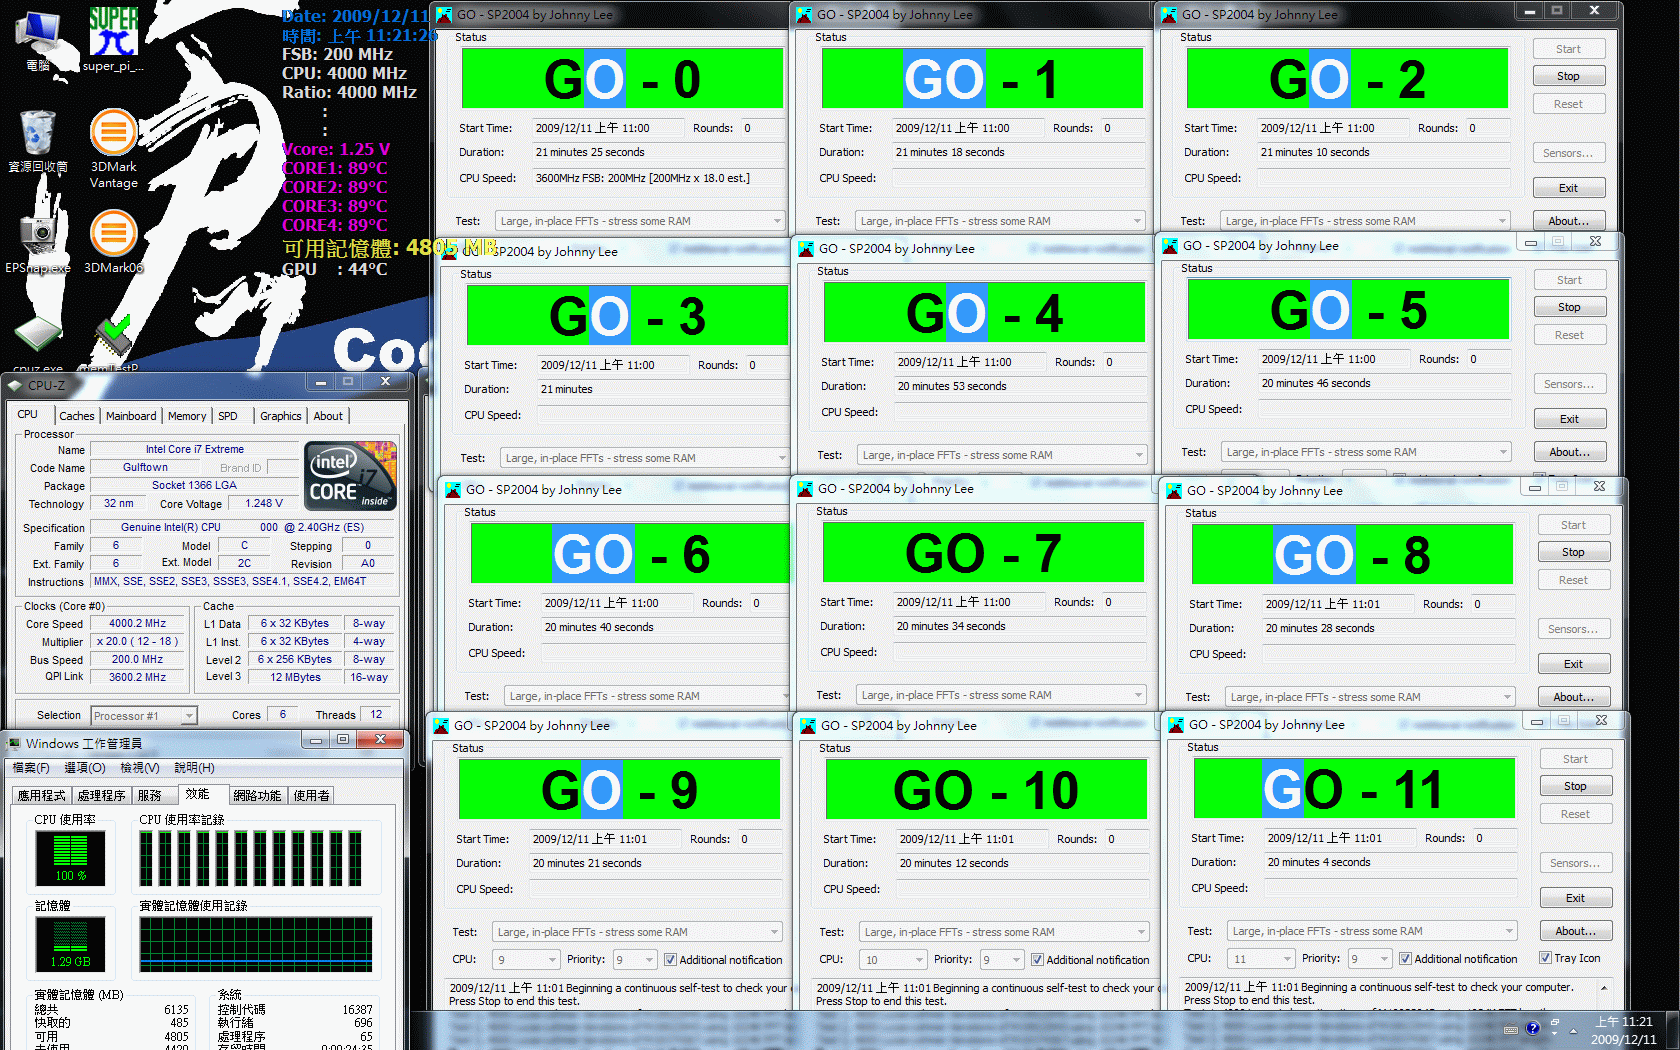Screen dimensions: 1680x1050
Task: Open the Test dropdown in GO-5 window
Action: coord(1366,452)
